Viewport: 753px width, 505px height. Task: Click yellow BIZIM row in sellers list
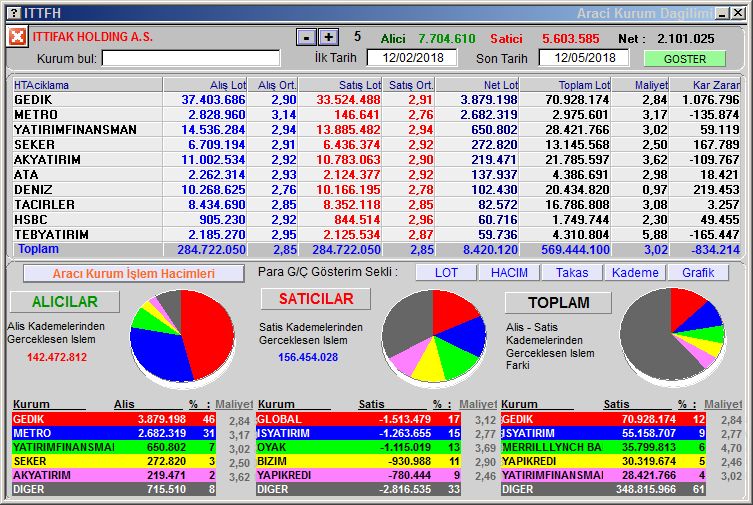coord(359,461)
